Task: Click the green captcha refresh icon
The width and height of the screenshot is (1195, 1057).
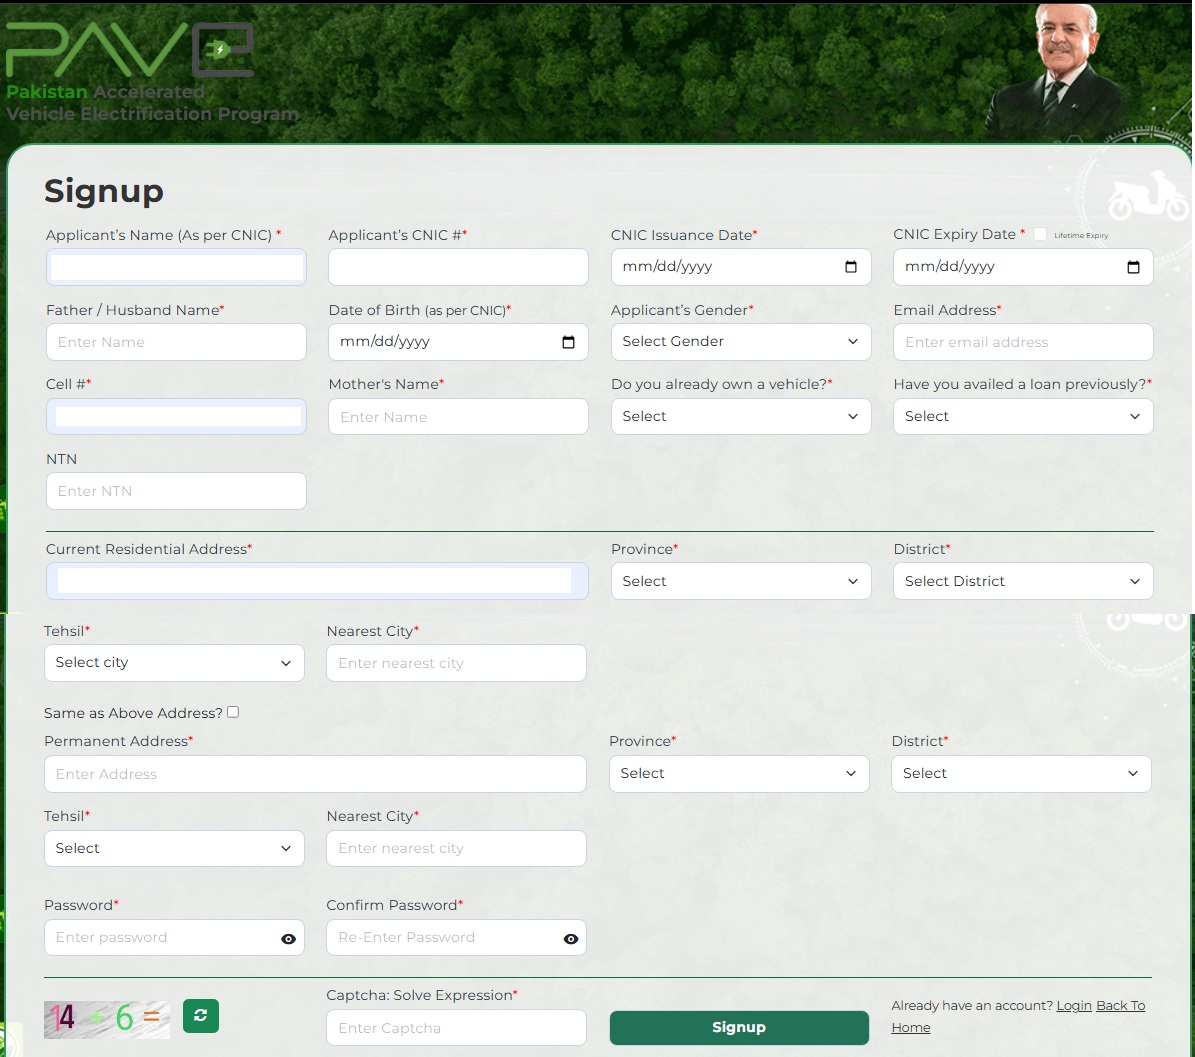Action: tap(201, 1016)
